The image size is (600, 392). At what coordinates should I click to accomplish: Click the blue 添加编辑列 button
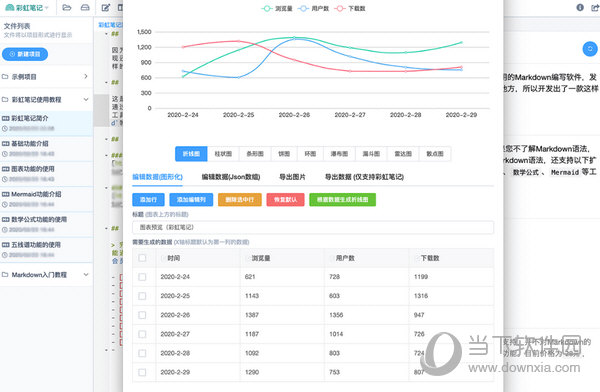click(x=191, y=199)
